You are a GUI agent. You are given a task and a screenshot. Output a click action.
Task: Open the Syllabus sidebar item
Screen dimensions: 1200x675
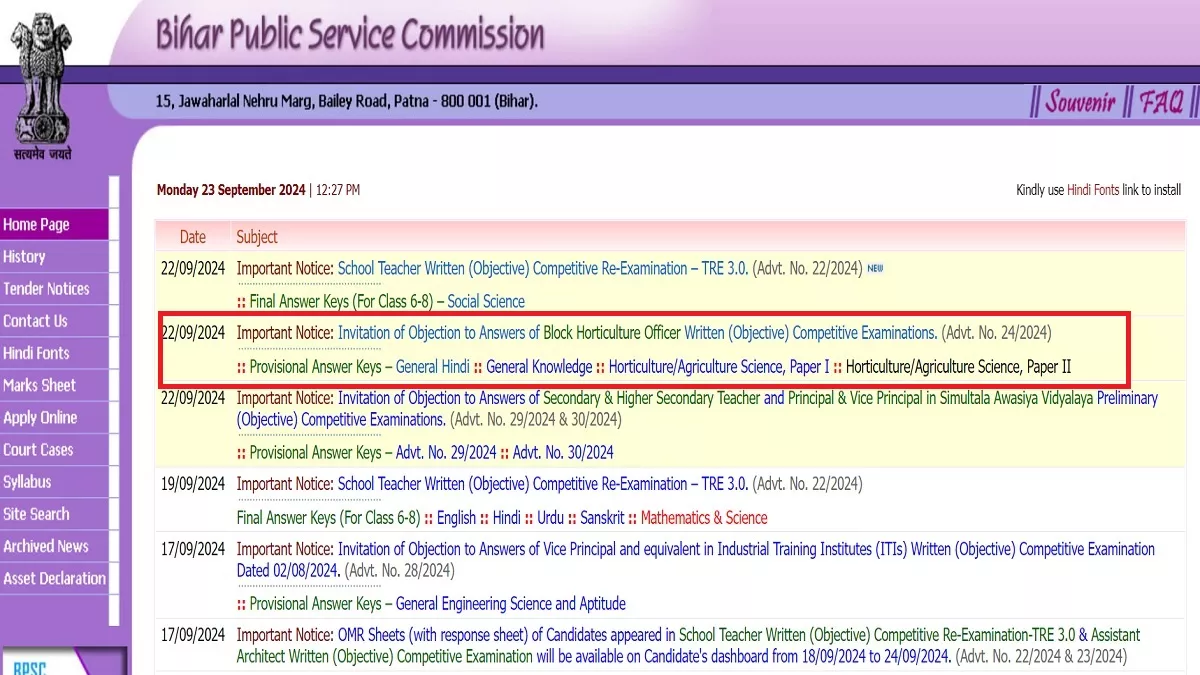click(54, 482)
